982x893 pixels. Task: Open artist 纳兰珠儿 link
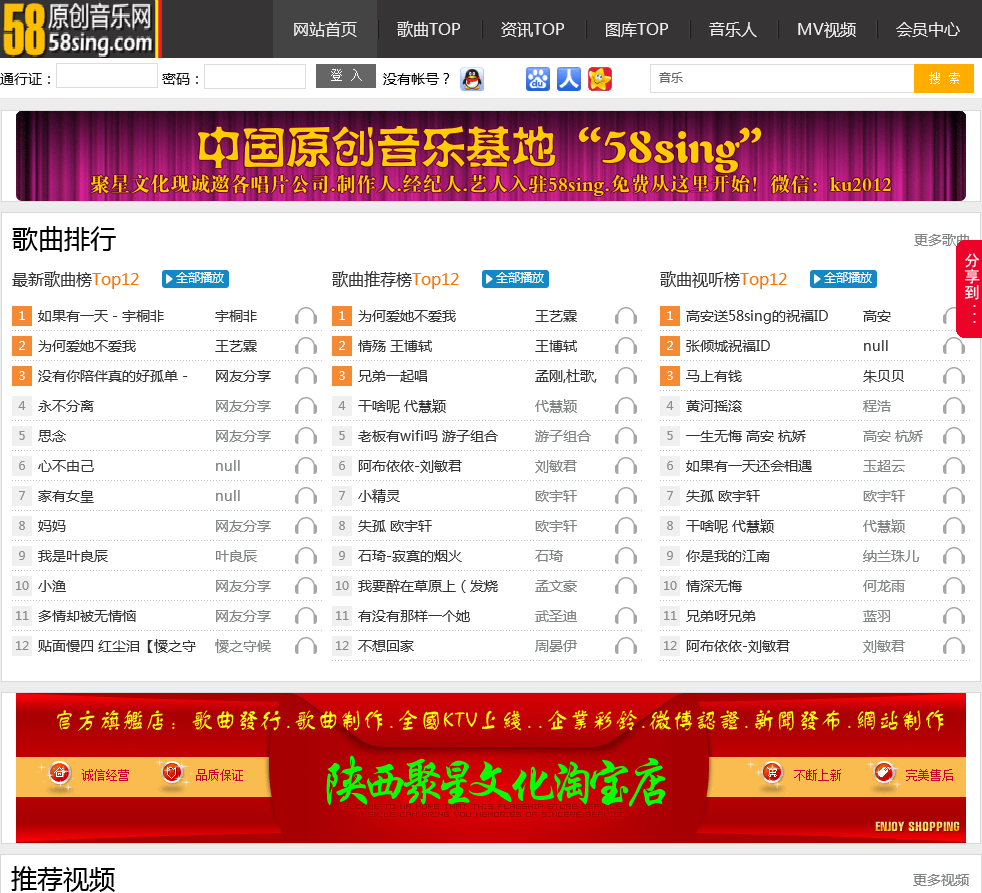tap(891, 556)
